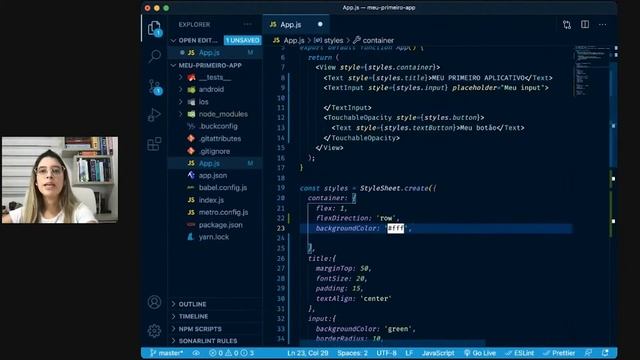Open yarn.lock file

coord(215,237)
